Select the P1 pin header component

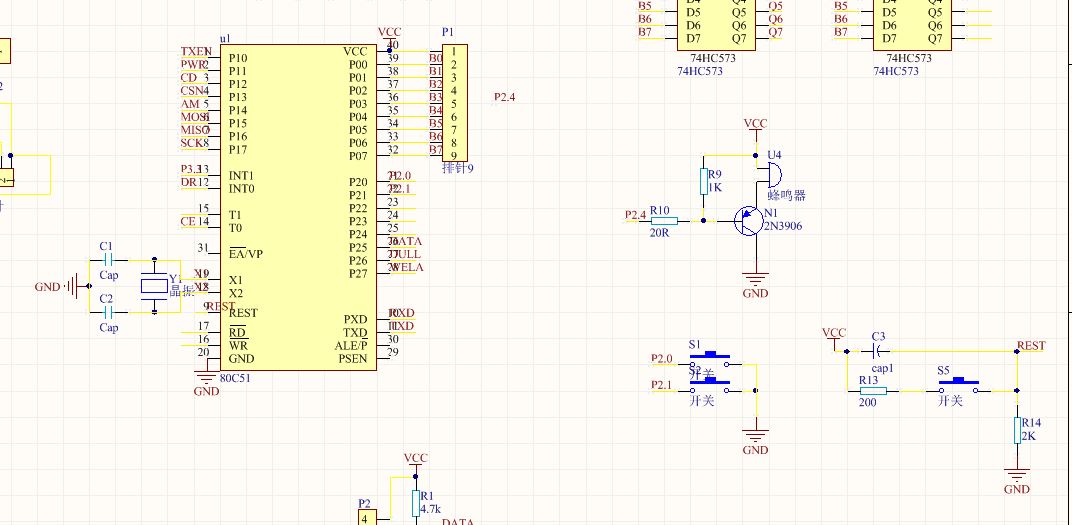tap(455, 103)
